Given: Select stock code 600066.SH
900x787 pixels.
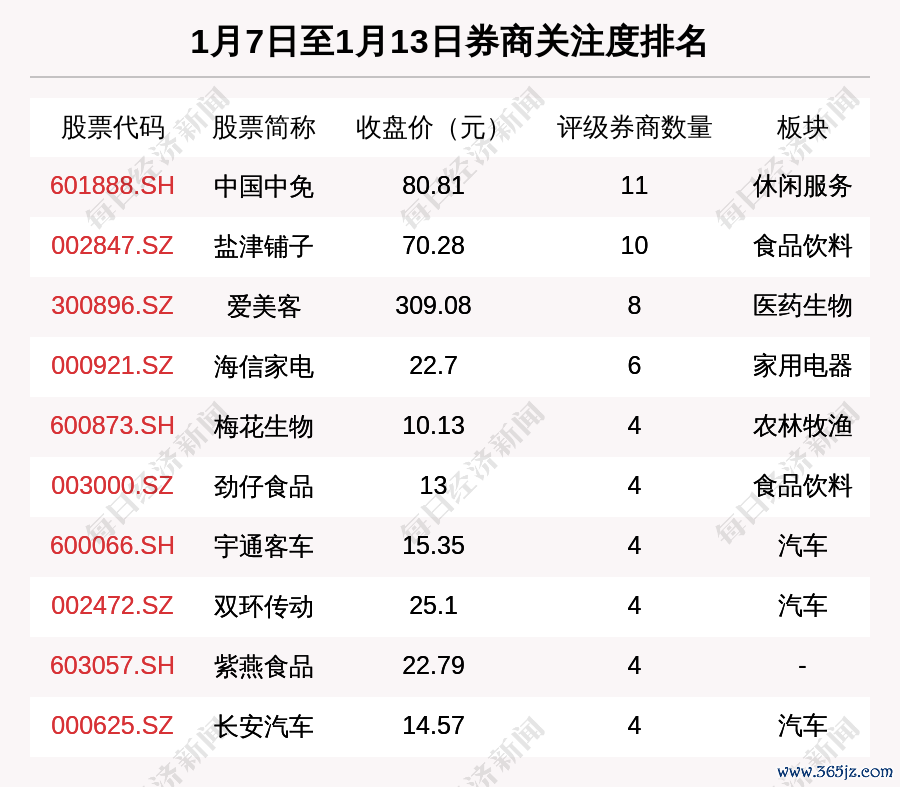Looking at the screenshot, I should (x=112, y=545).
